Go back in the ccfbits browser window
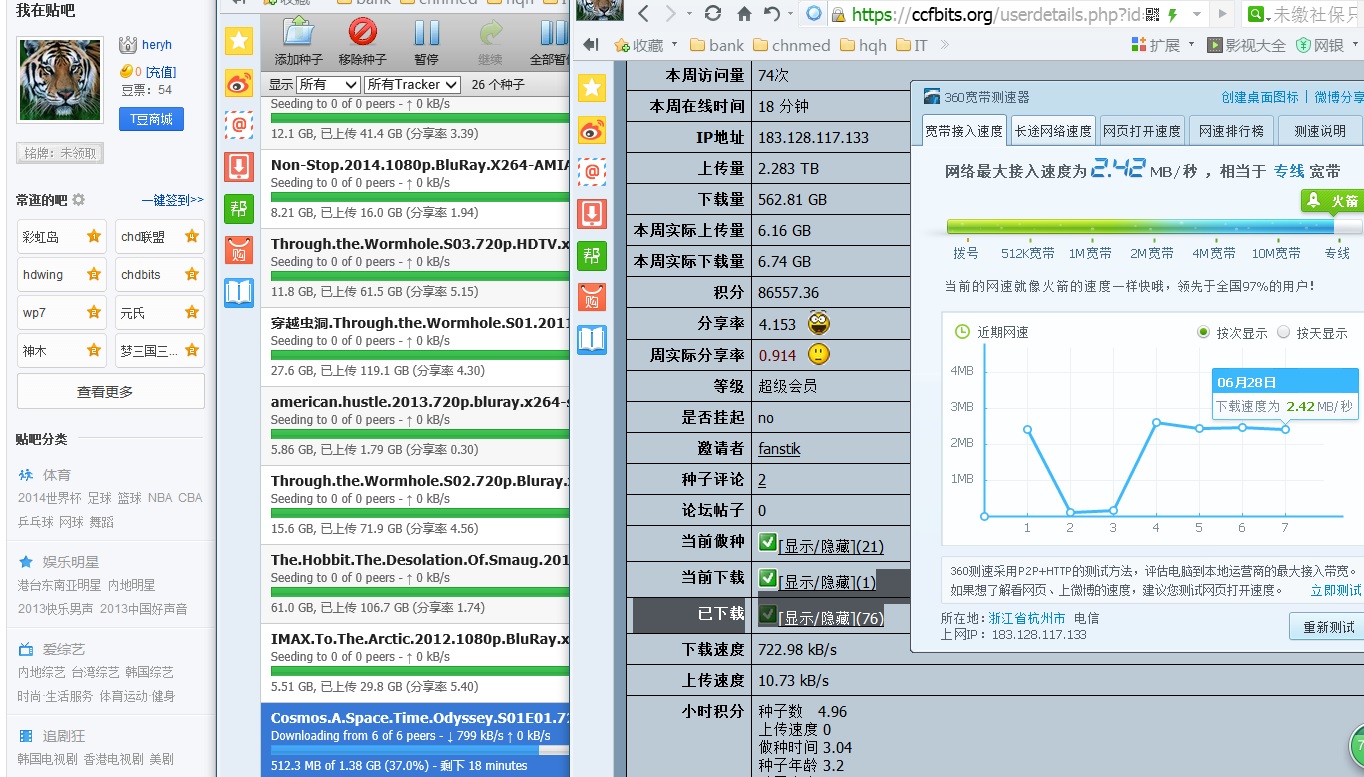1364x777 pixels. [x=644, y=14]
